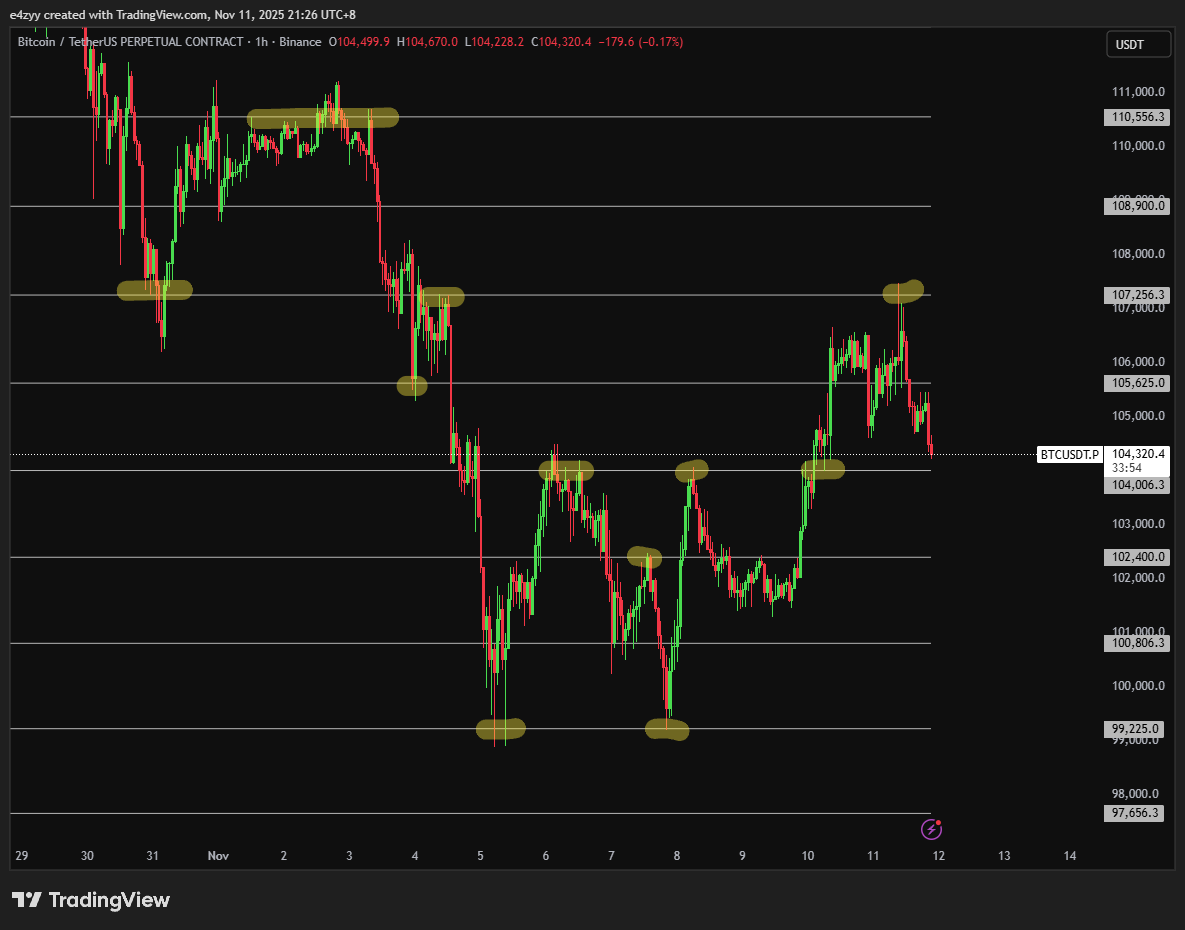
Task: Select the 110,556.3 horizontal line price label
Action: coord(1137,117)
